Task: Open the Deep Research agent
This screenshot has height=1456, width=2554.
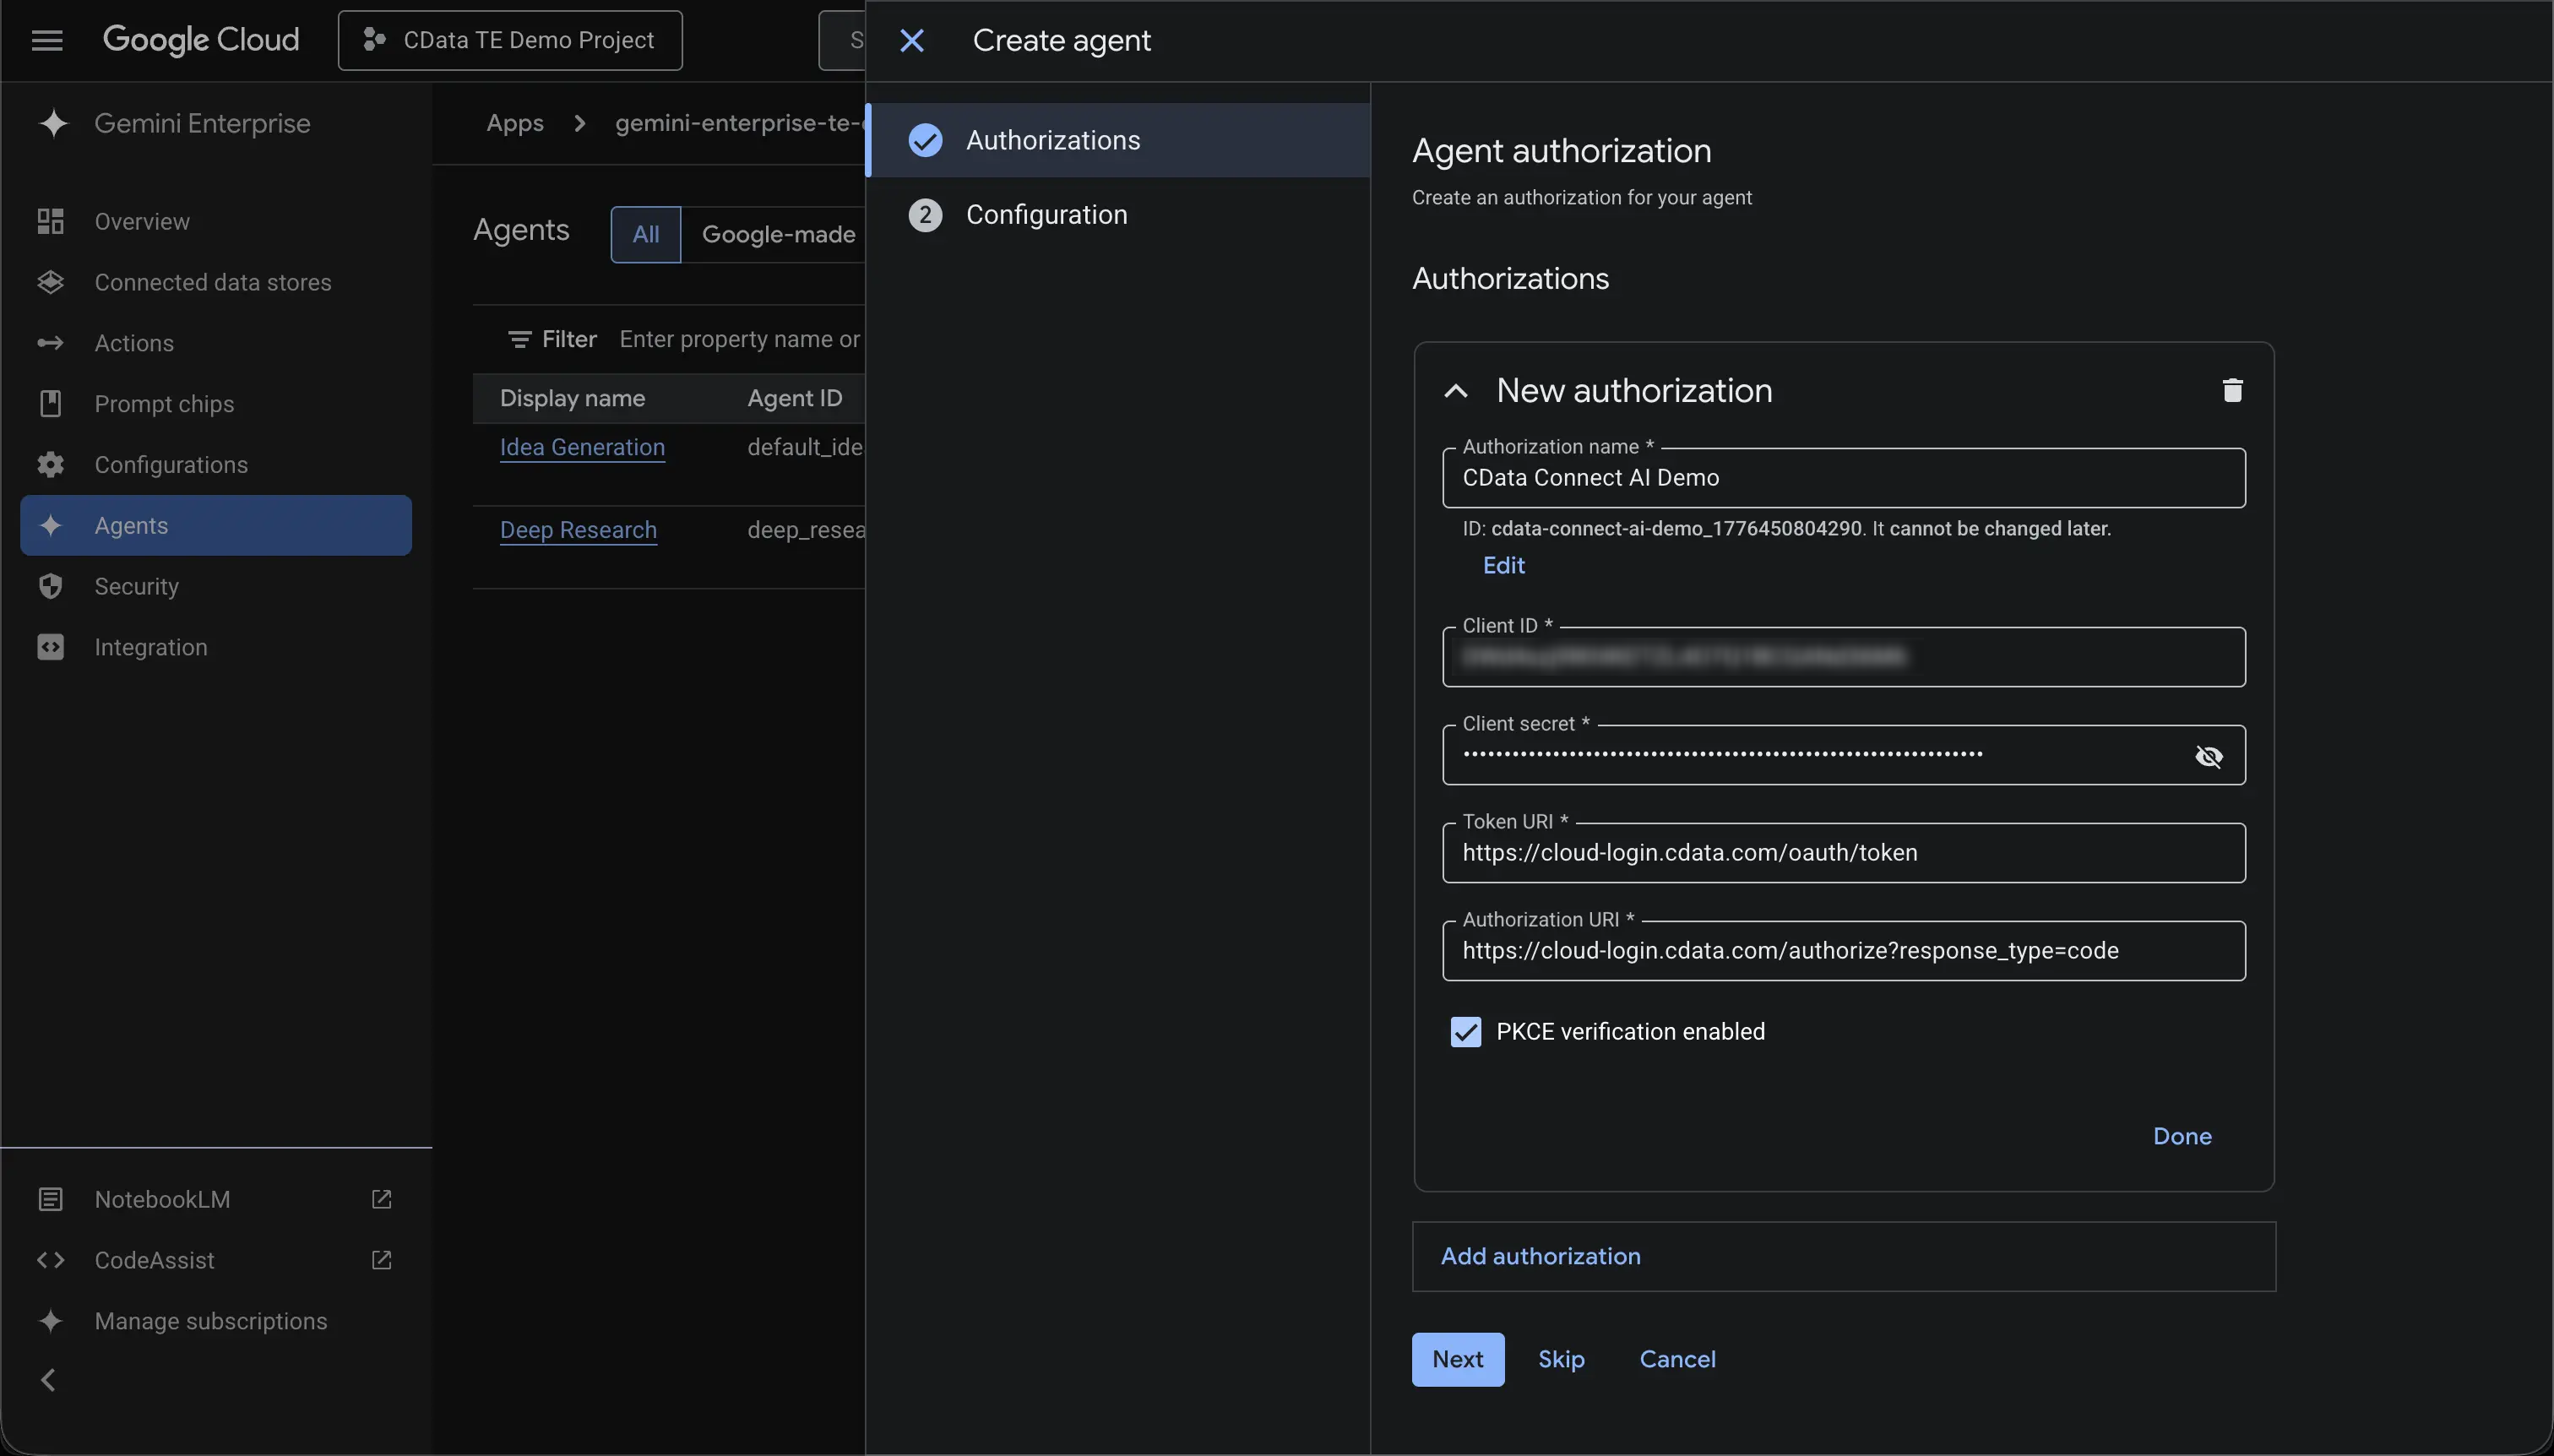Action: (x=577, y=529)
